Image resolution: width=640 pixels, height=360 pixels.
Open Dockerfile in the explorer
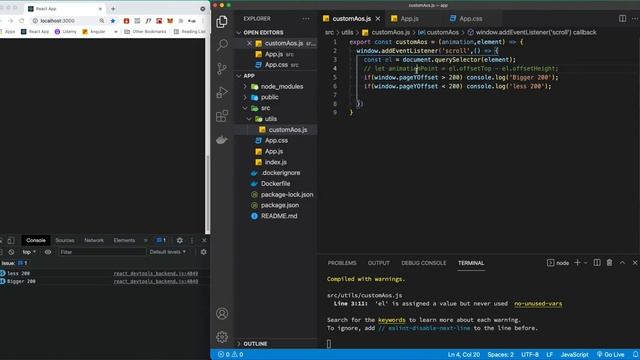275,184
